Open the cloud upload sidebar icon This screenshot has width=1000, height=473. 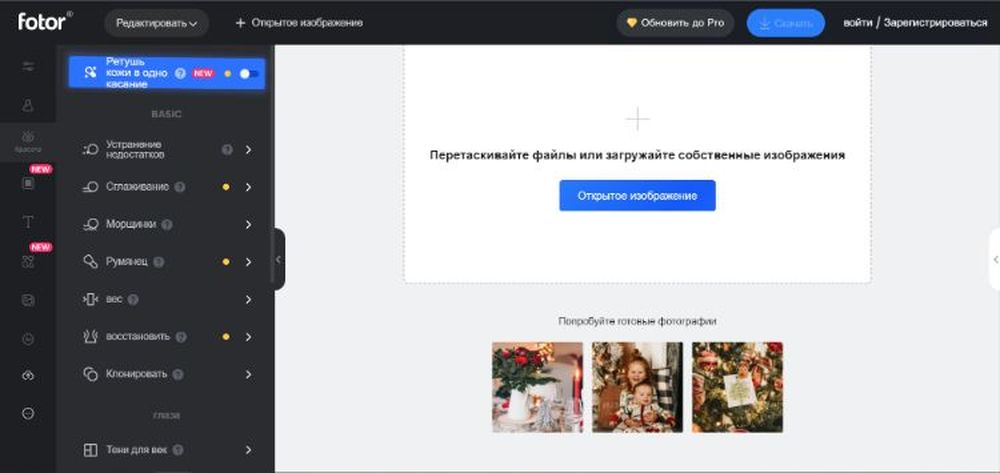(28, 375)
